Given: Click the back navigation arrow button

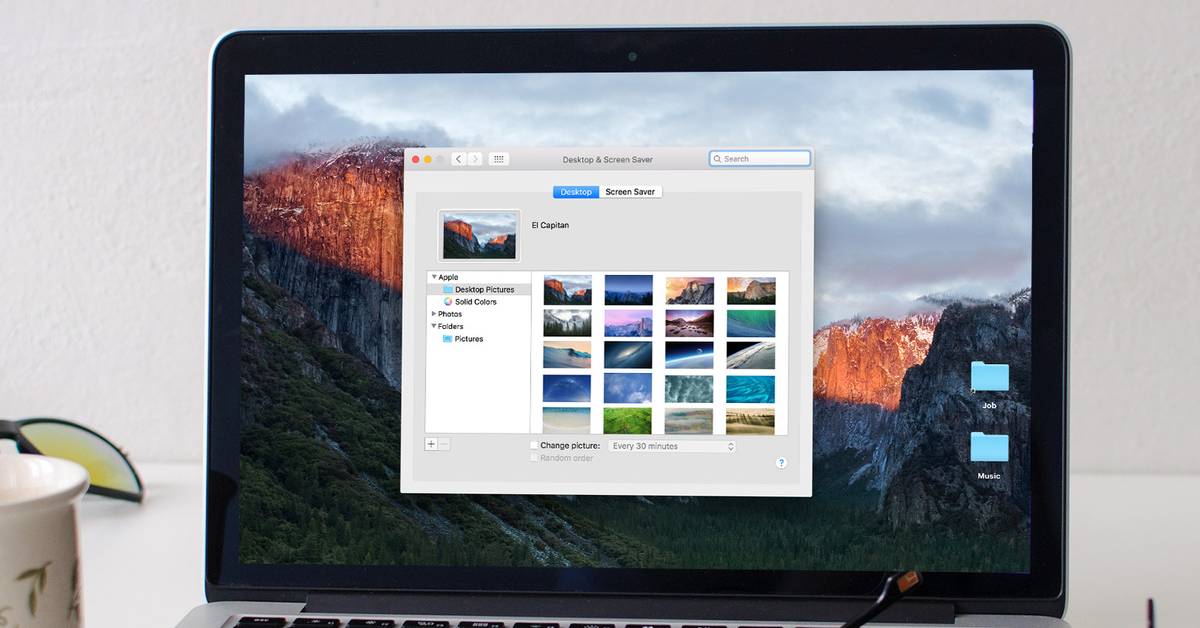Looking at the screenshot, I should pyautogui.click(x=459, y=159).
